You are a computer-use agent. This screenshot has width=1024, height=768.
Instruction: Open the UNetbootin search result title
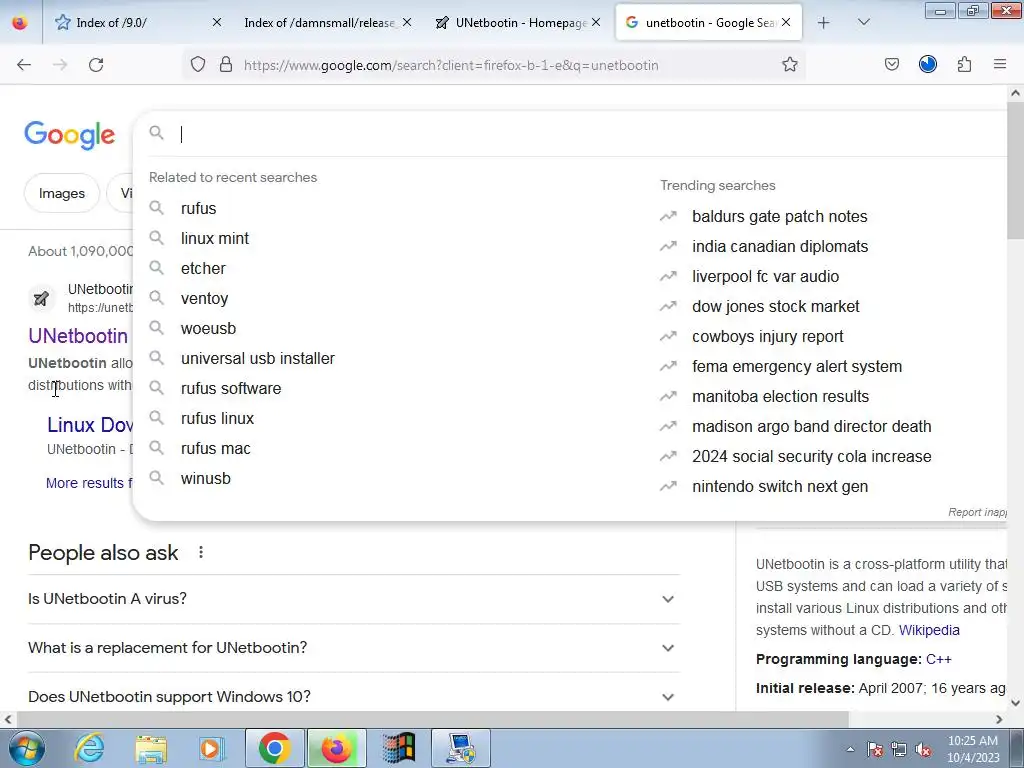click(78, 336)
